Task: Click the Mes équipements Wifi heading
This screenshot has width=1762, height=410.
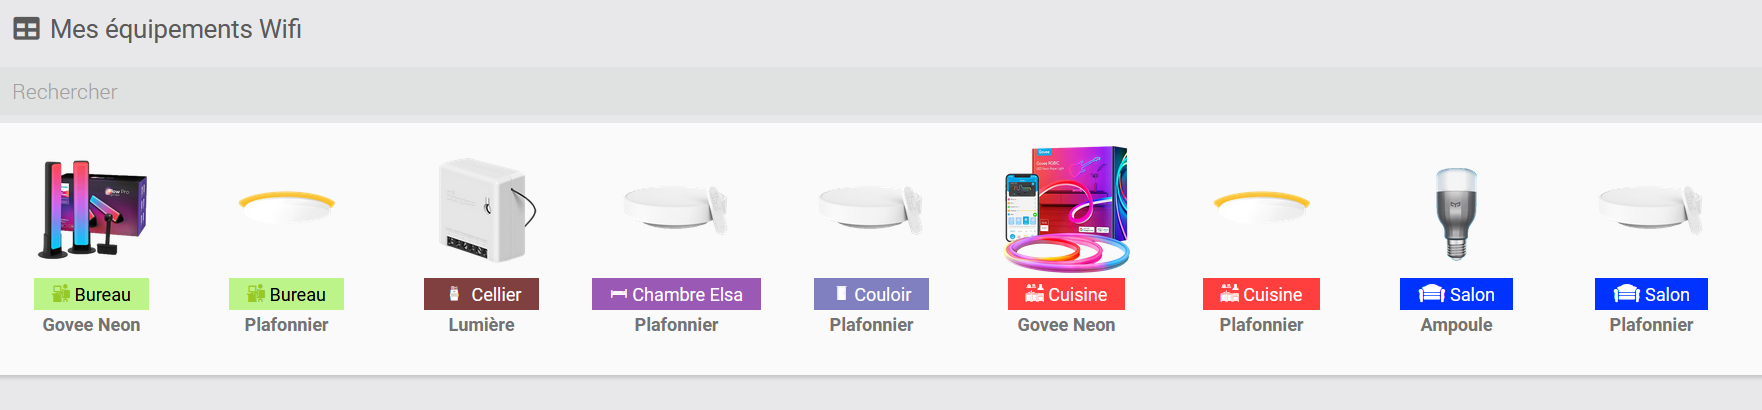Action: coord(176,29)
